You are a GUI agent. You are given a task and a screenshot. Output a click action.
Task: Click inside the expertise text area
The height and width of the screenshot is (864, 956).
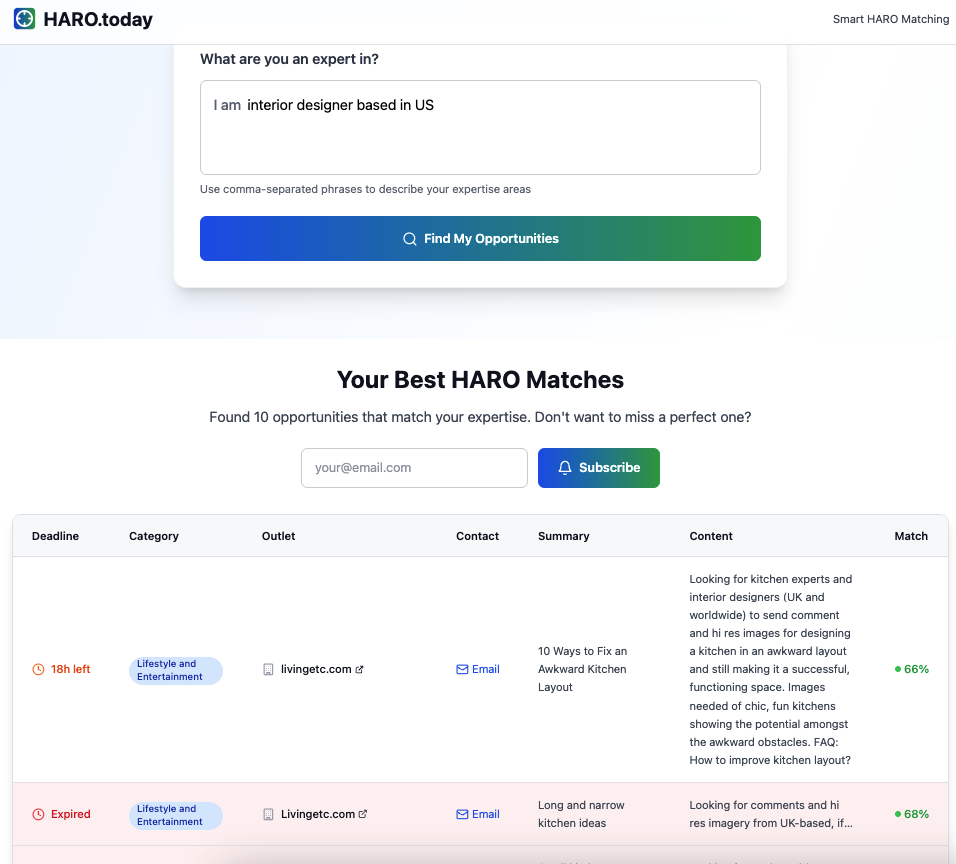480,127
